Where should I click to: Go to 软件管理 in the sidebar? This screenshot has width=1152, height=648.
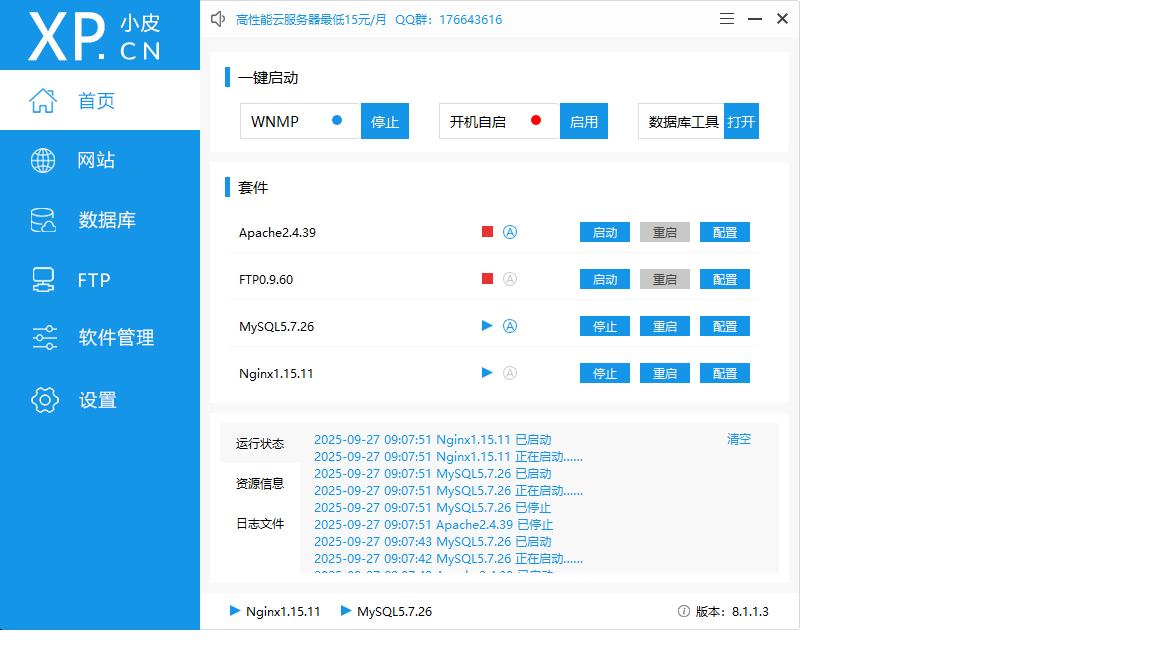(x=116, y=338)
